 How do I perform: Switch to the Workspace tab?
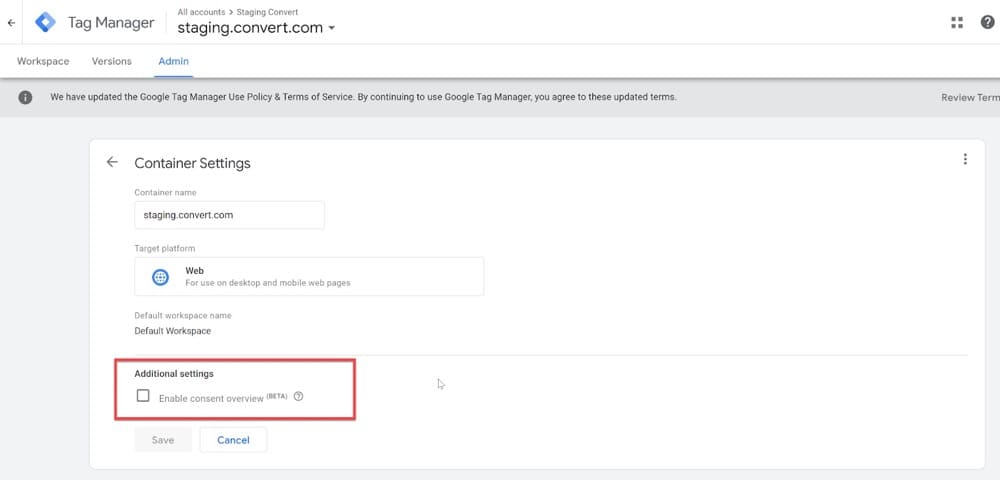(43, 61)
